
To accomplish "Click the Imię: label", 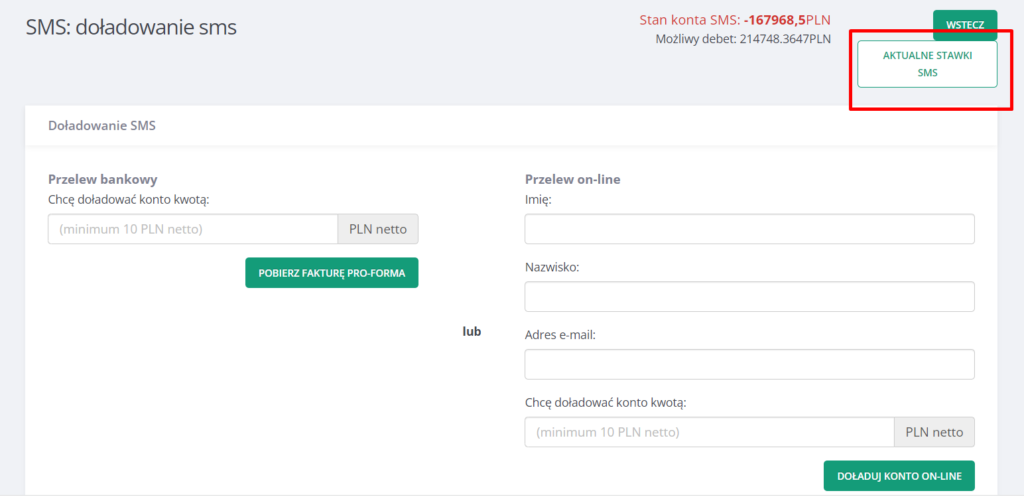I will click(538, 200).
